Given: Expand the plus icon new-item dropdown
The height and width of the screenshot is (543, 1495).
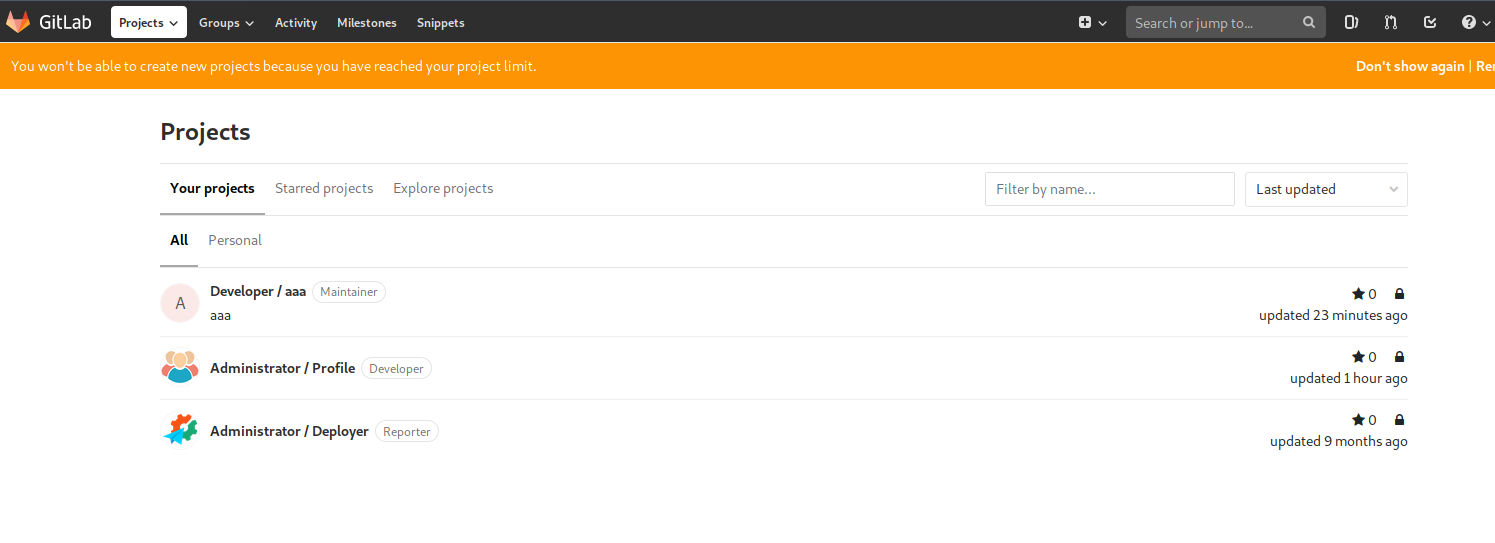Looking at the screenshot, I should (x=1092, y=22).
